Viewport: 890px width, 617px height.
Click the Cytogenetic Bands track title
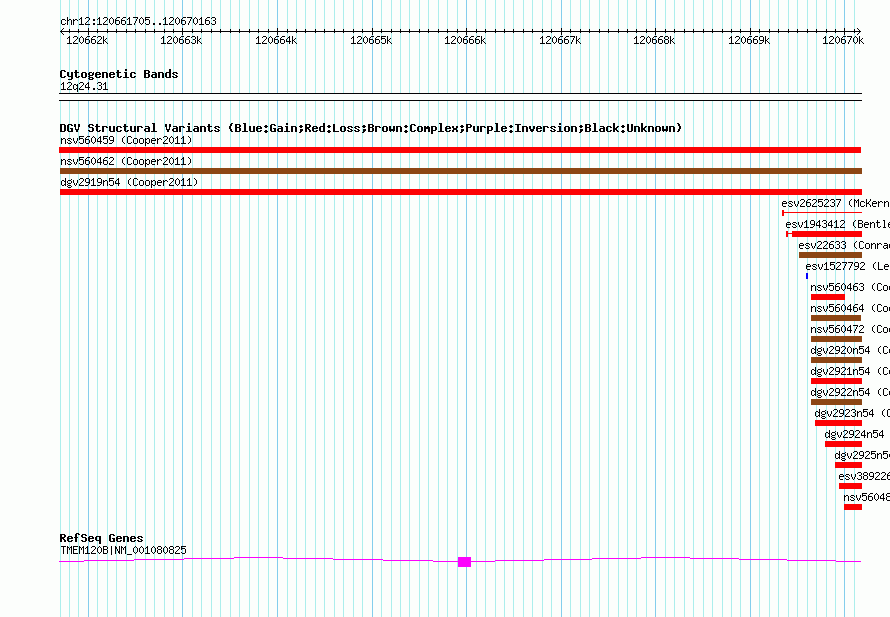[x=119, y=74]
